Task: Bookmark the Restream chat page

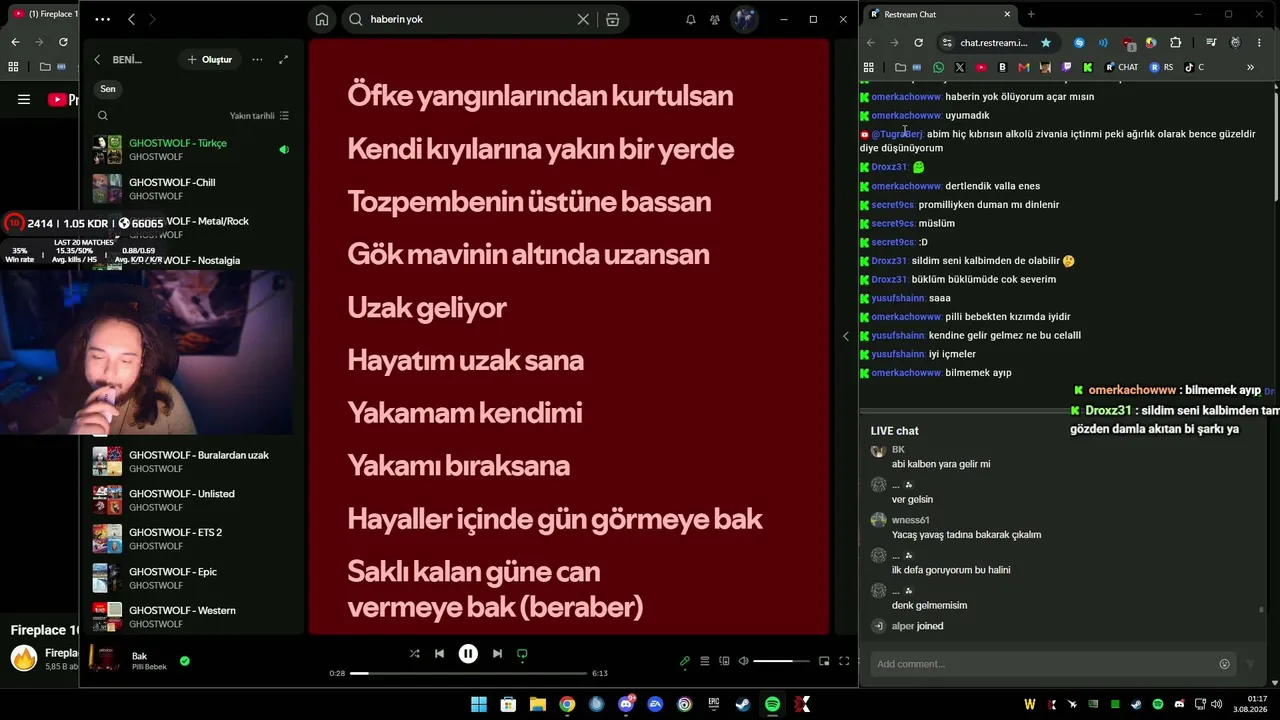Action: click(x=1046, y=43)
